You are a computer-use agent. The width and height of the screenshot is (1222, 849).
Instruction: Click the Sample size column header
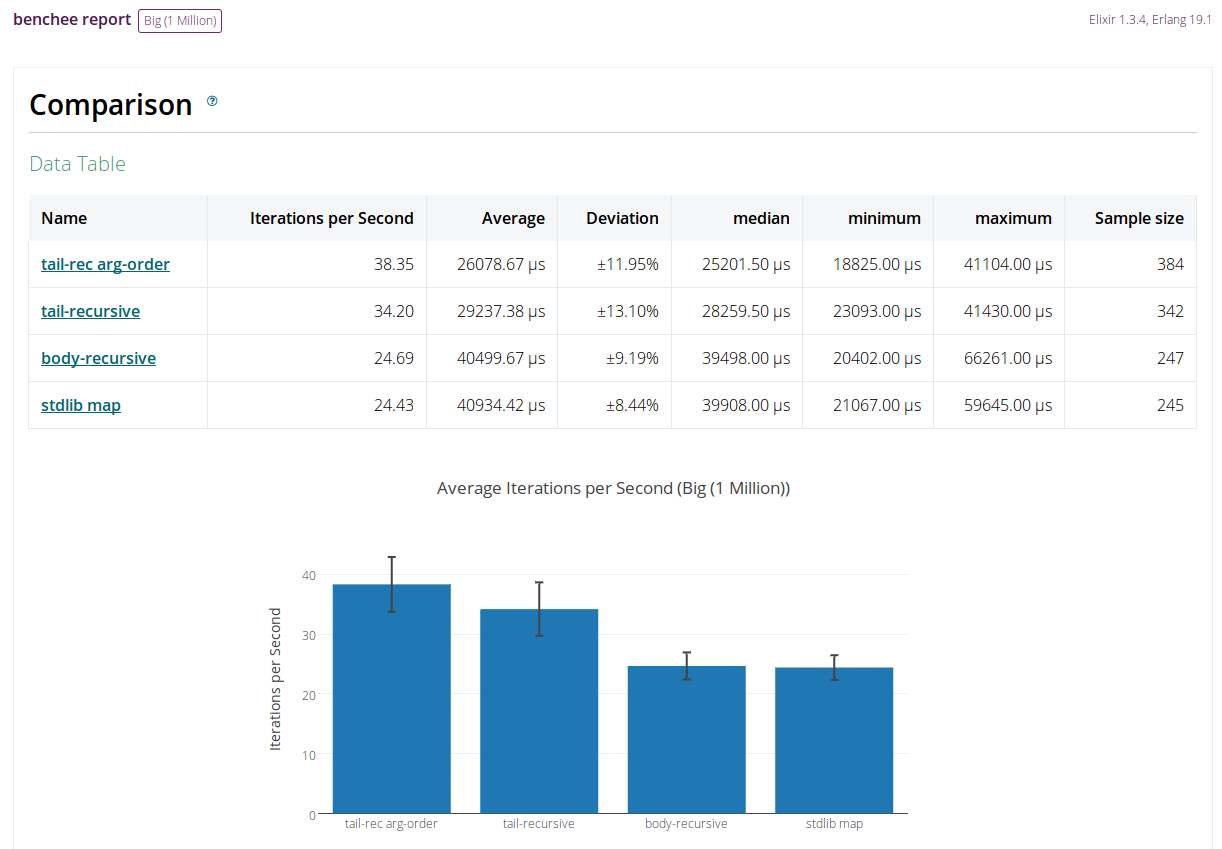1138,218
